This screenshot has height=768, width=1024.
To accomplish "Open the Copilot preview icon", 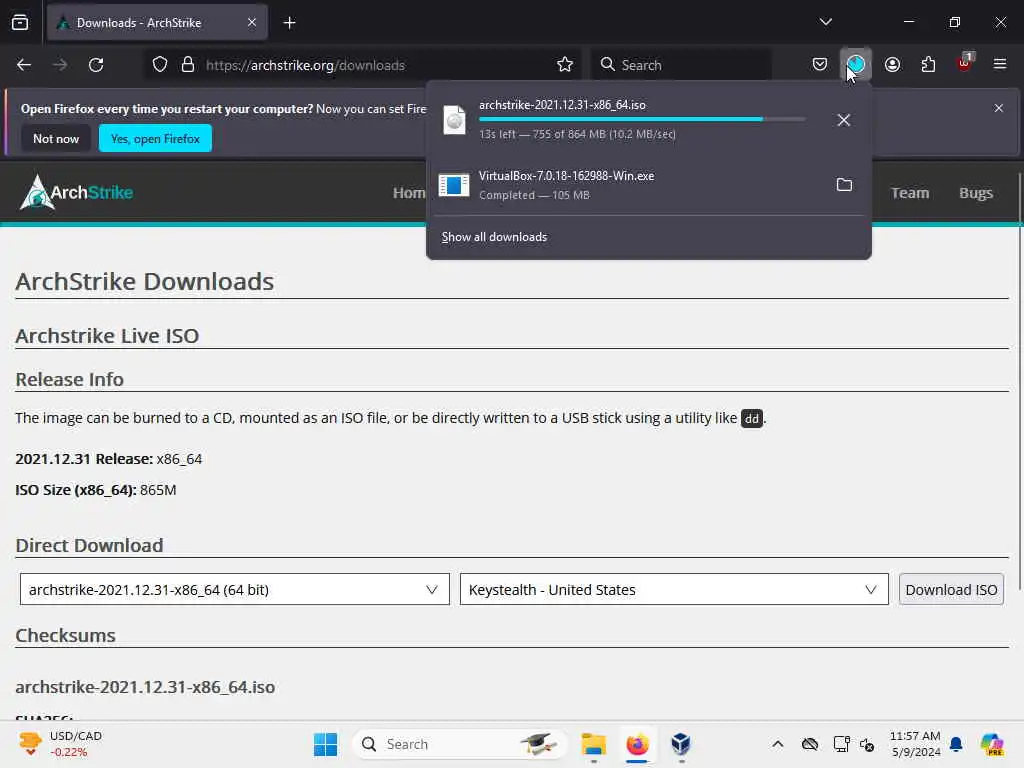I will tap(991, 744).
